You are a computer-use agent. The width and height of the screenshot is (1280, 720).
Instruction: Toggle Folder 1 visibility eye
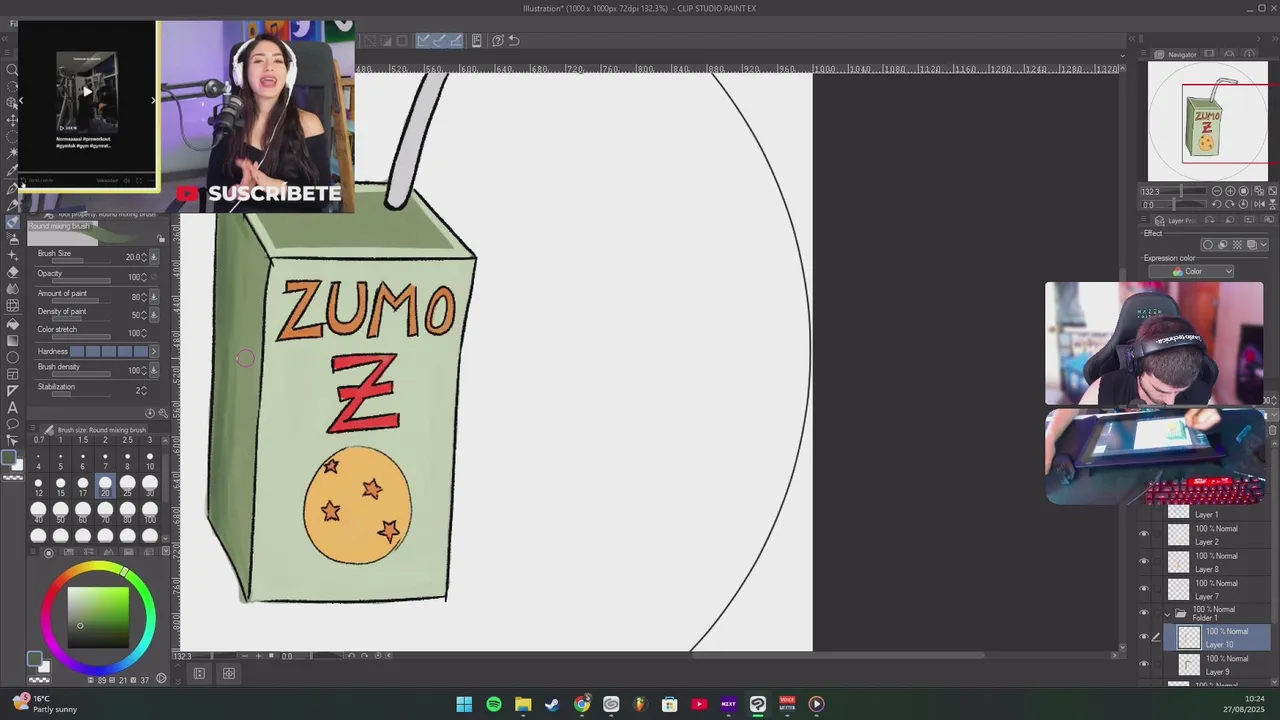(1144, 612)
